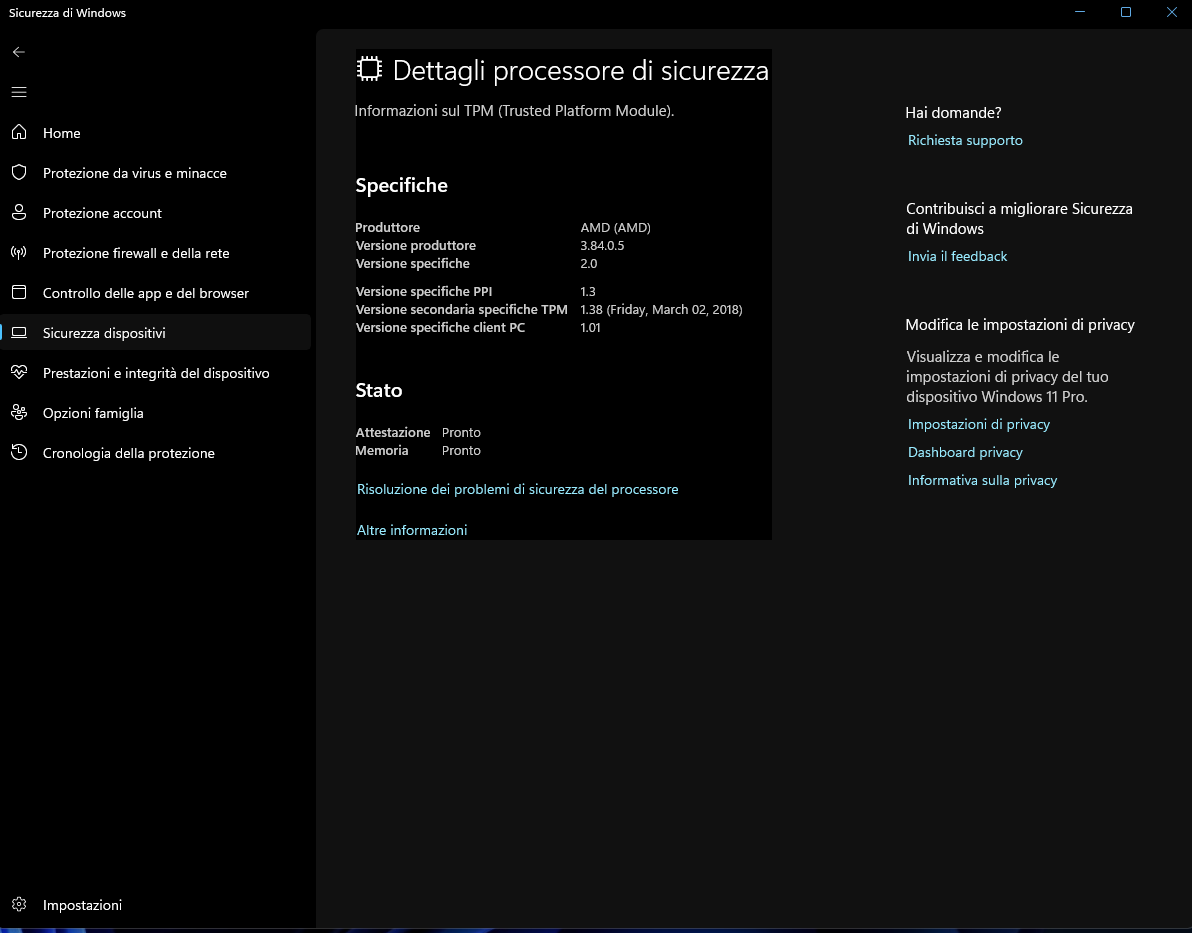Click the firewall network signal icon
1192x933 pixels.
click(x=19, y=252)
